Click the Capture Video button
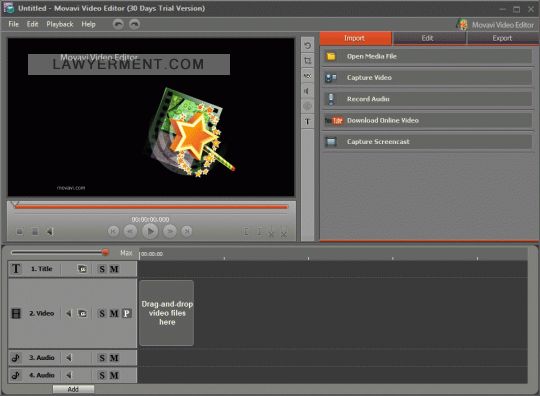Image resolution: width=540 pixels, height=396 pixels. (x=427, y=78)
